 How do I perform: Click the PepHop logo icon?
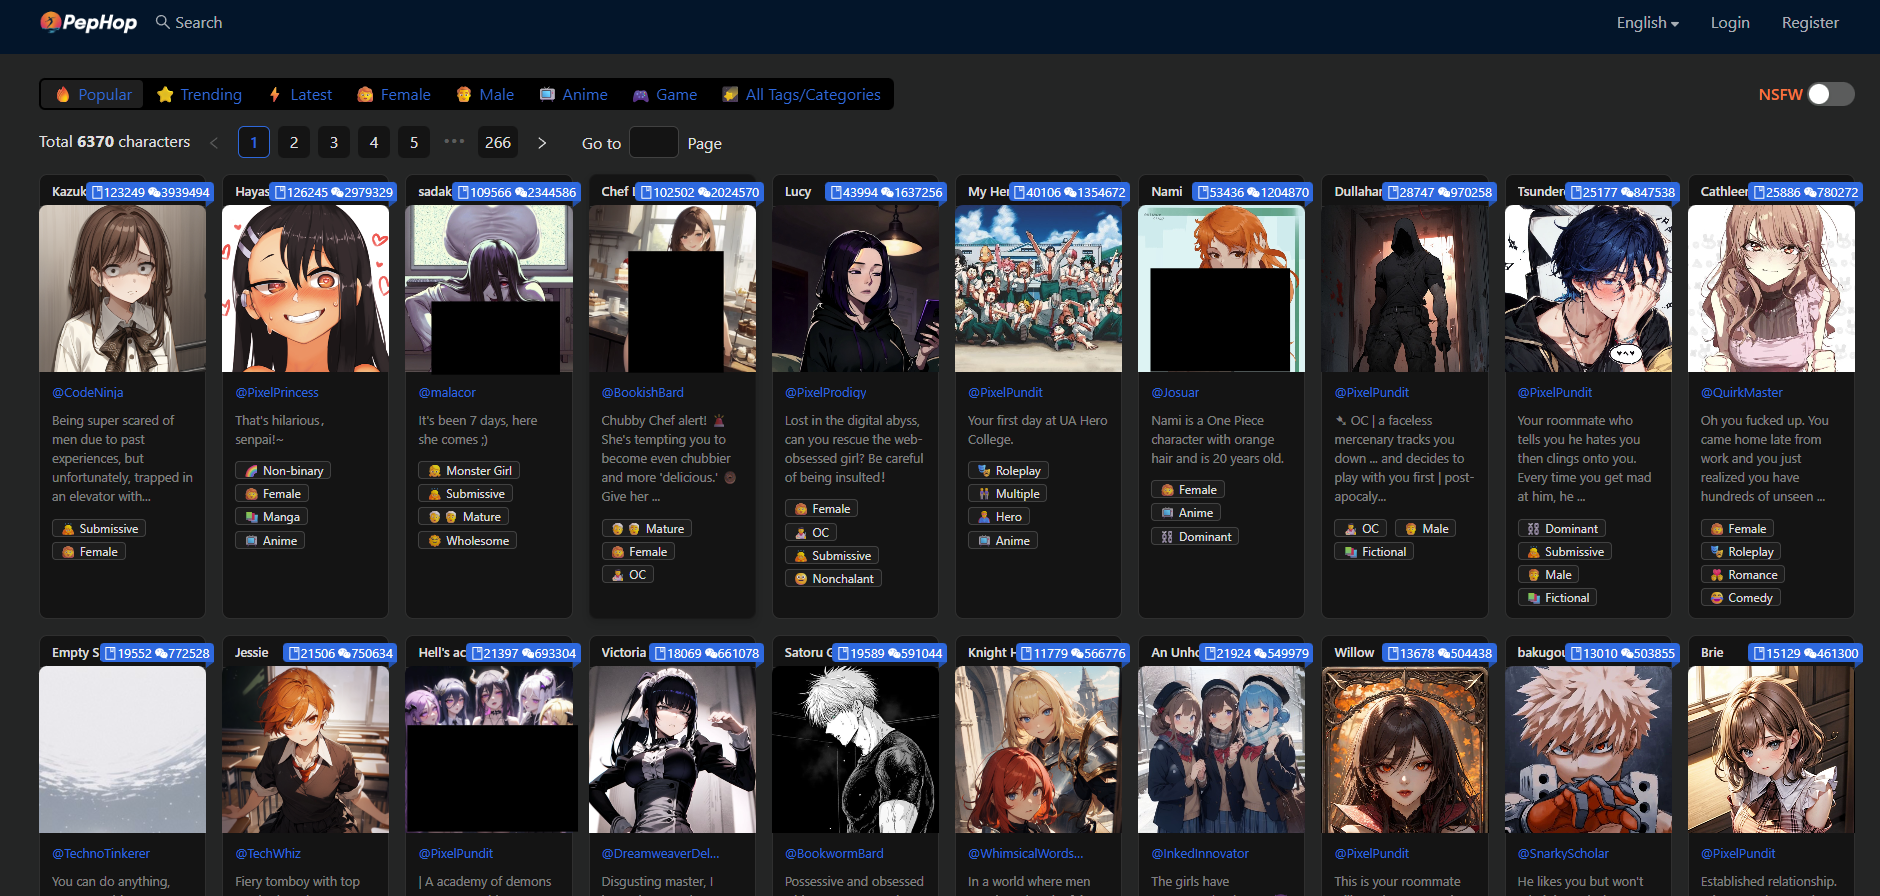[50, 22]
